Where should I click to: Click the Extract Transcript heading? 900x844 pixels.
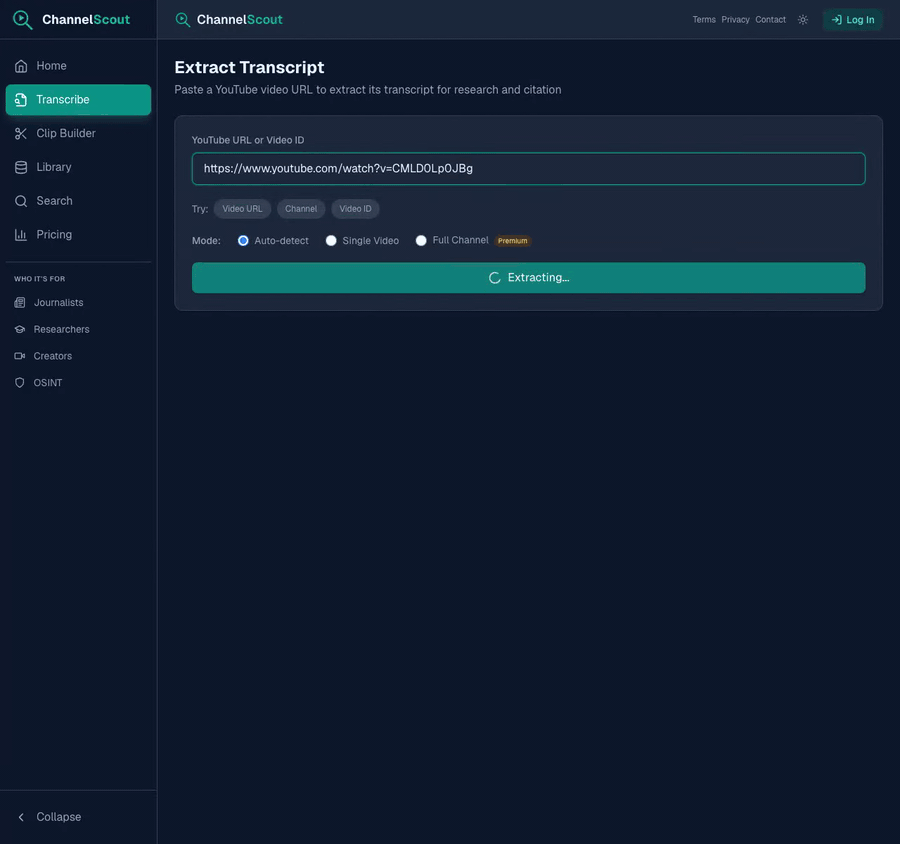pos(249,68)
